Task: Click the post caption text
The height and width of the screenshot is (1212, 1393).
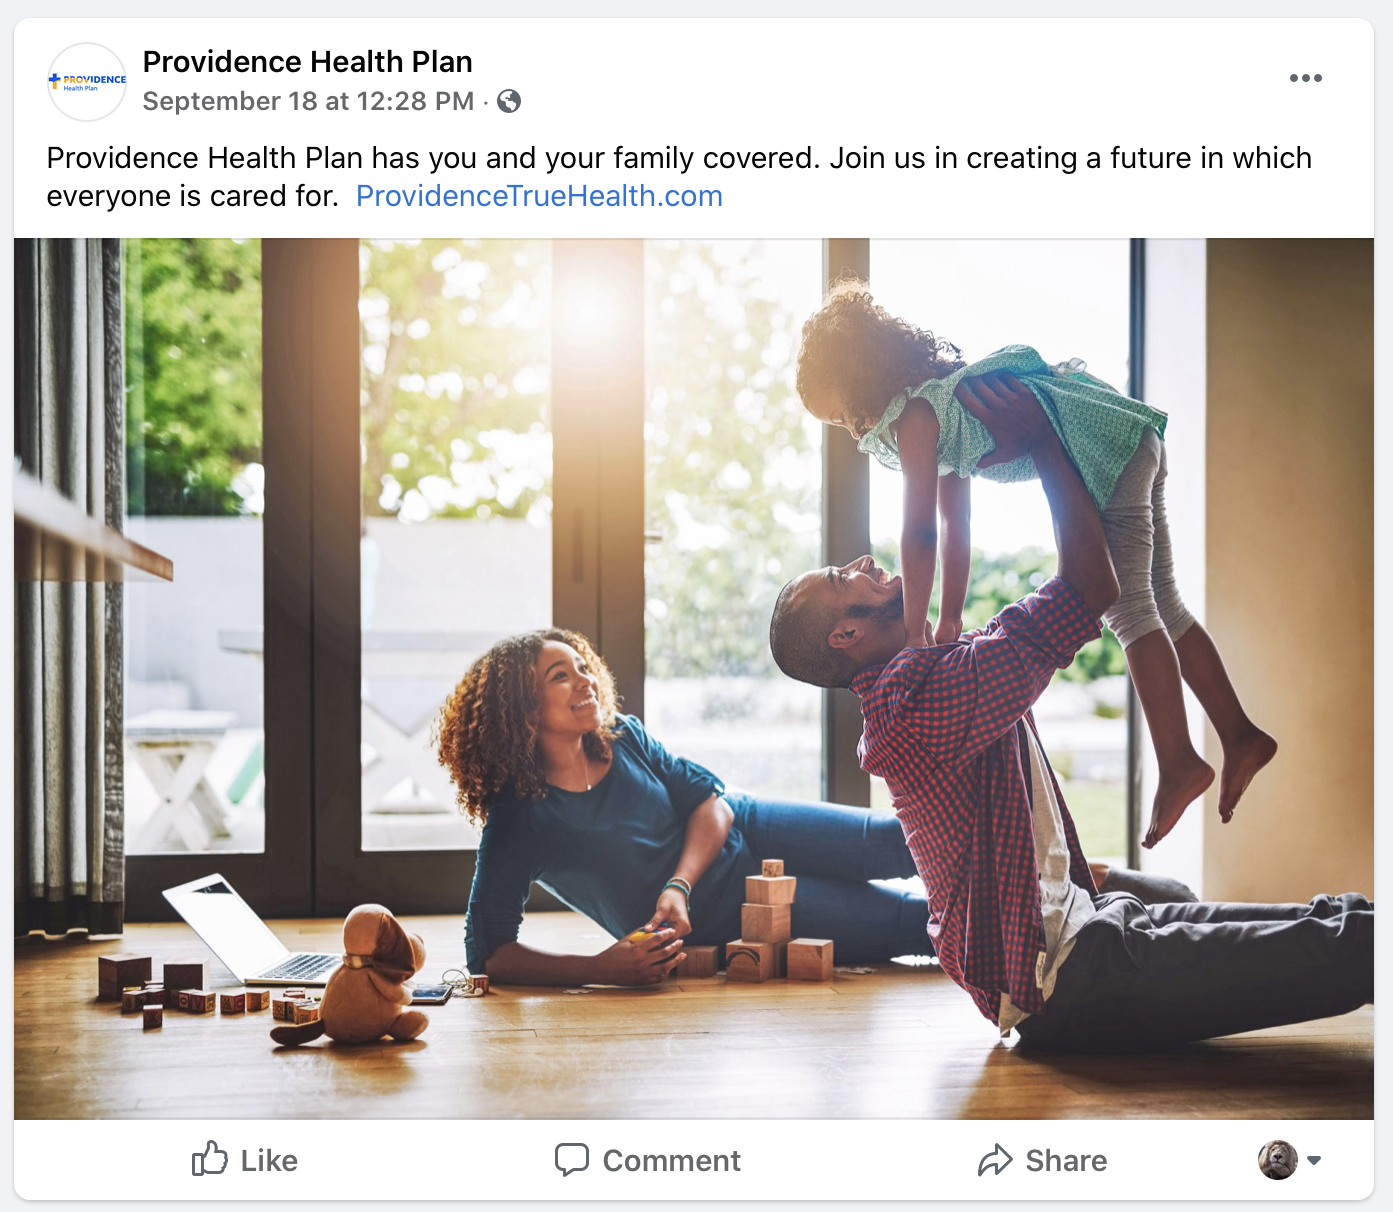Action: click(679, 177)
